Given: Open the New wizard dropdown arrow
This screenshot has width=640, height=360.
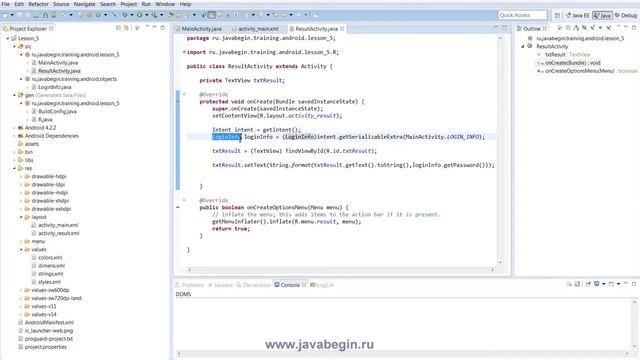Looking at the screenshot, I should point(12,15).
